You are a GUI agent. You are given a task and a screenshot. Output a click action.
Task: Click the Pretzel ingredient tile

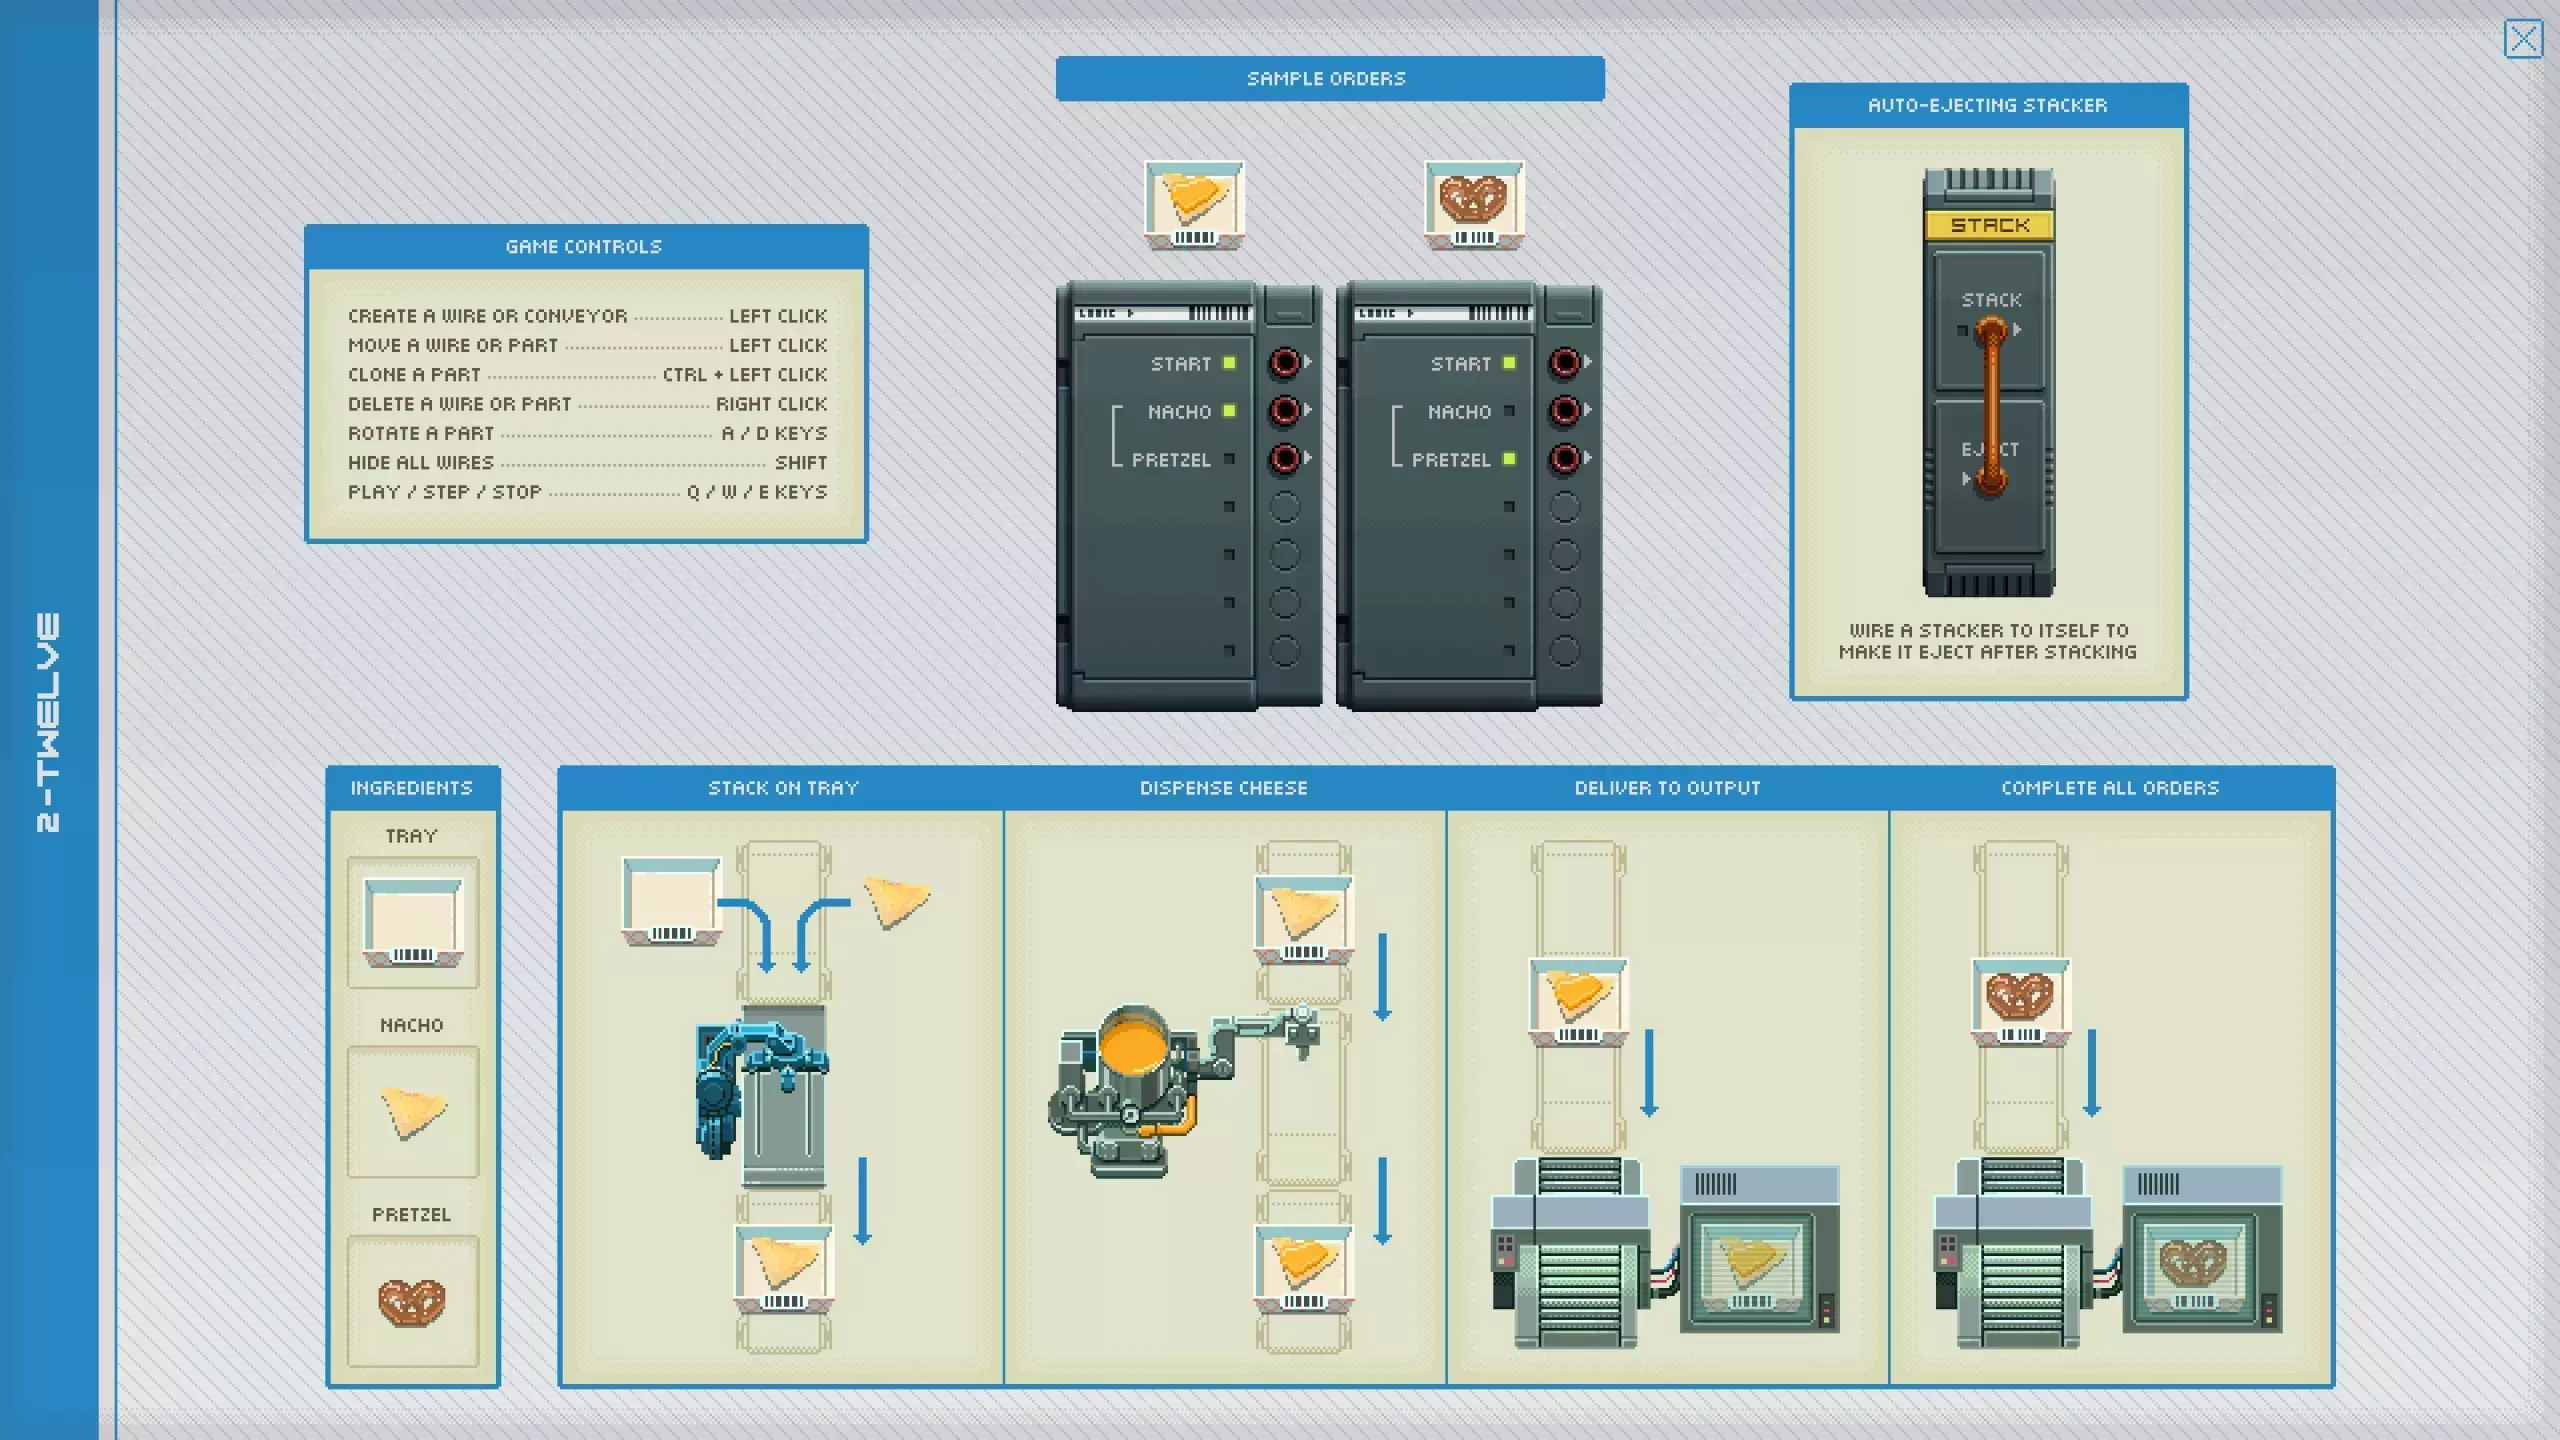tap(413, 1301)
